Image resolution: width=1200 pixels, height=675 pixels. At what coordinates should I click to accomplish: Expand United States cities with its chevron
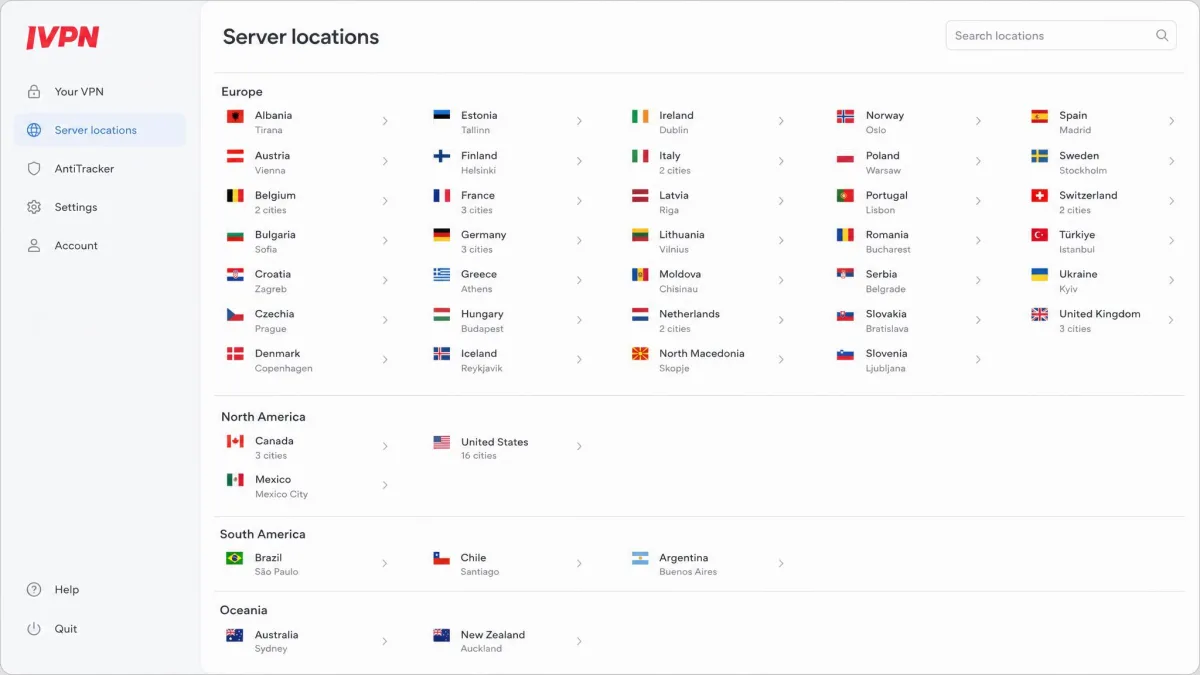pyautogui.click(x=579, y=447)
